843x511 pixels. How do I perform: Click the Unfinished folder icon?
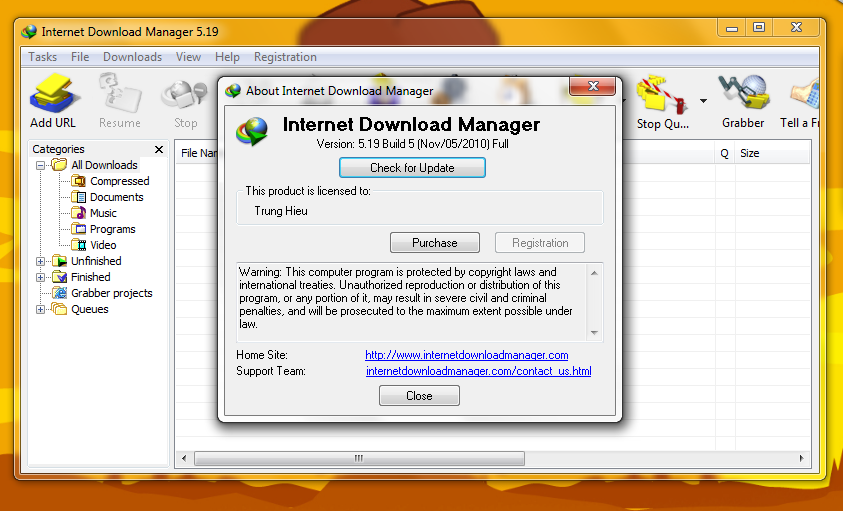point(59,261)
